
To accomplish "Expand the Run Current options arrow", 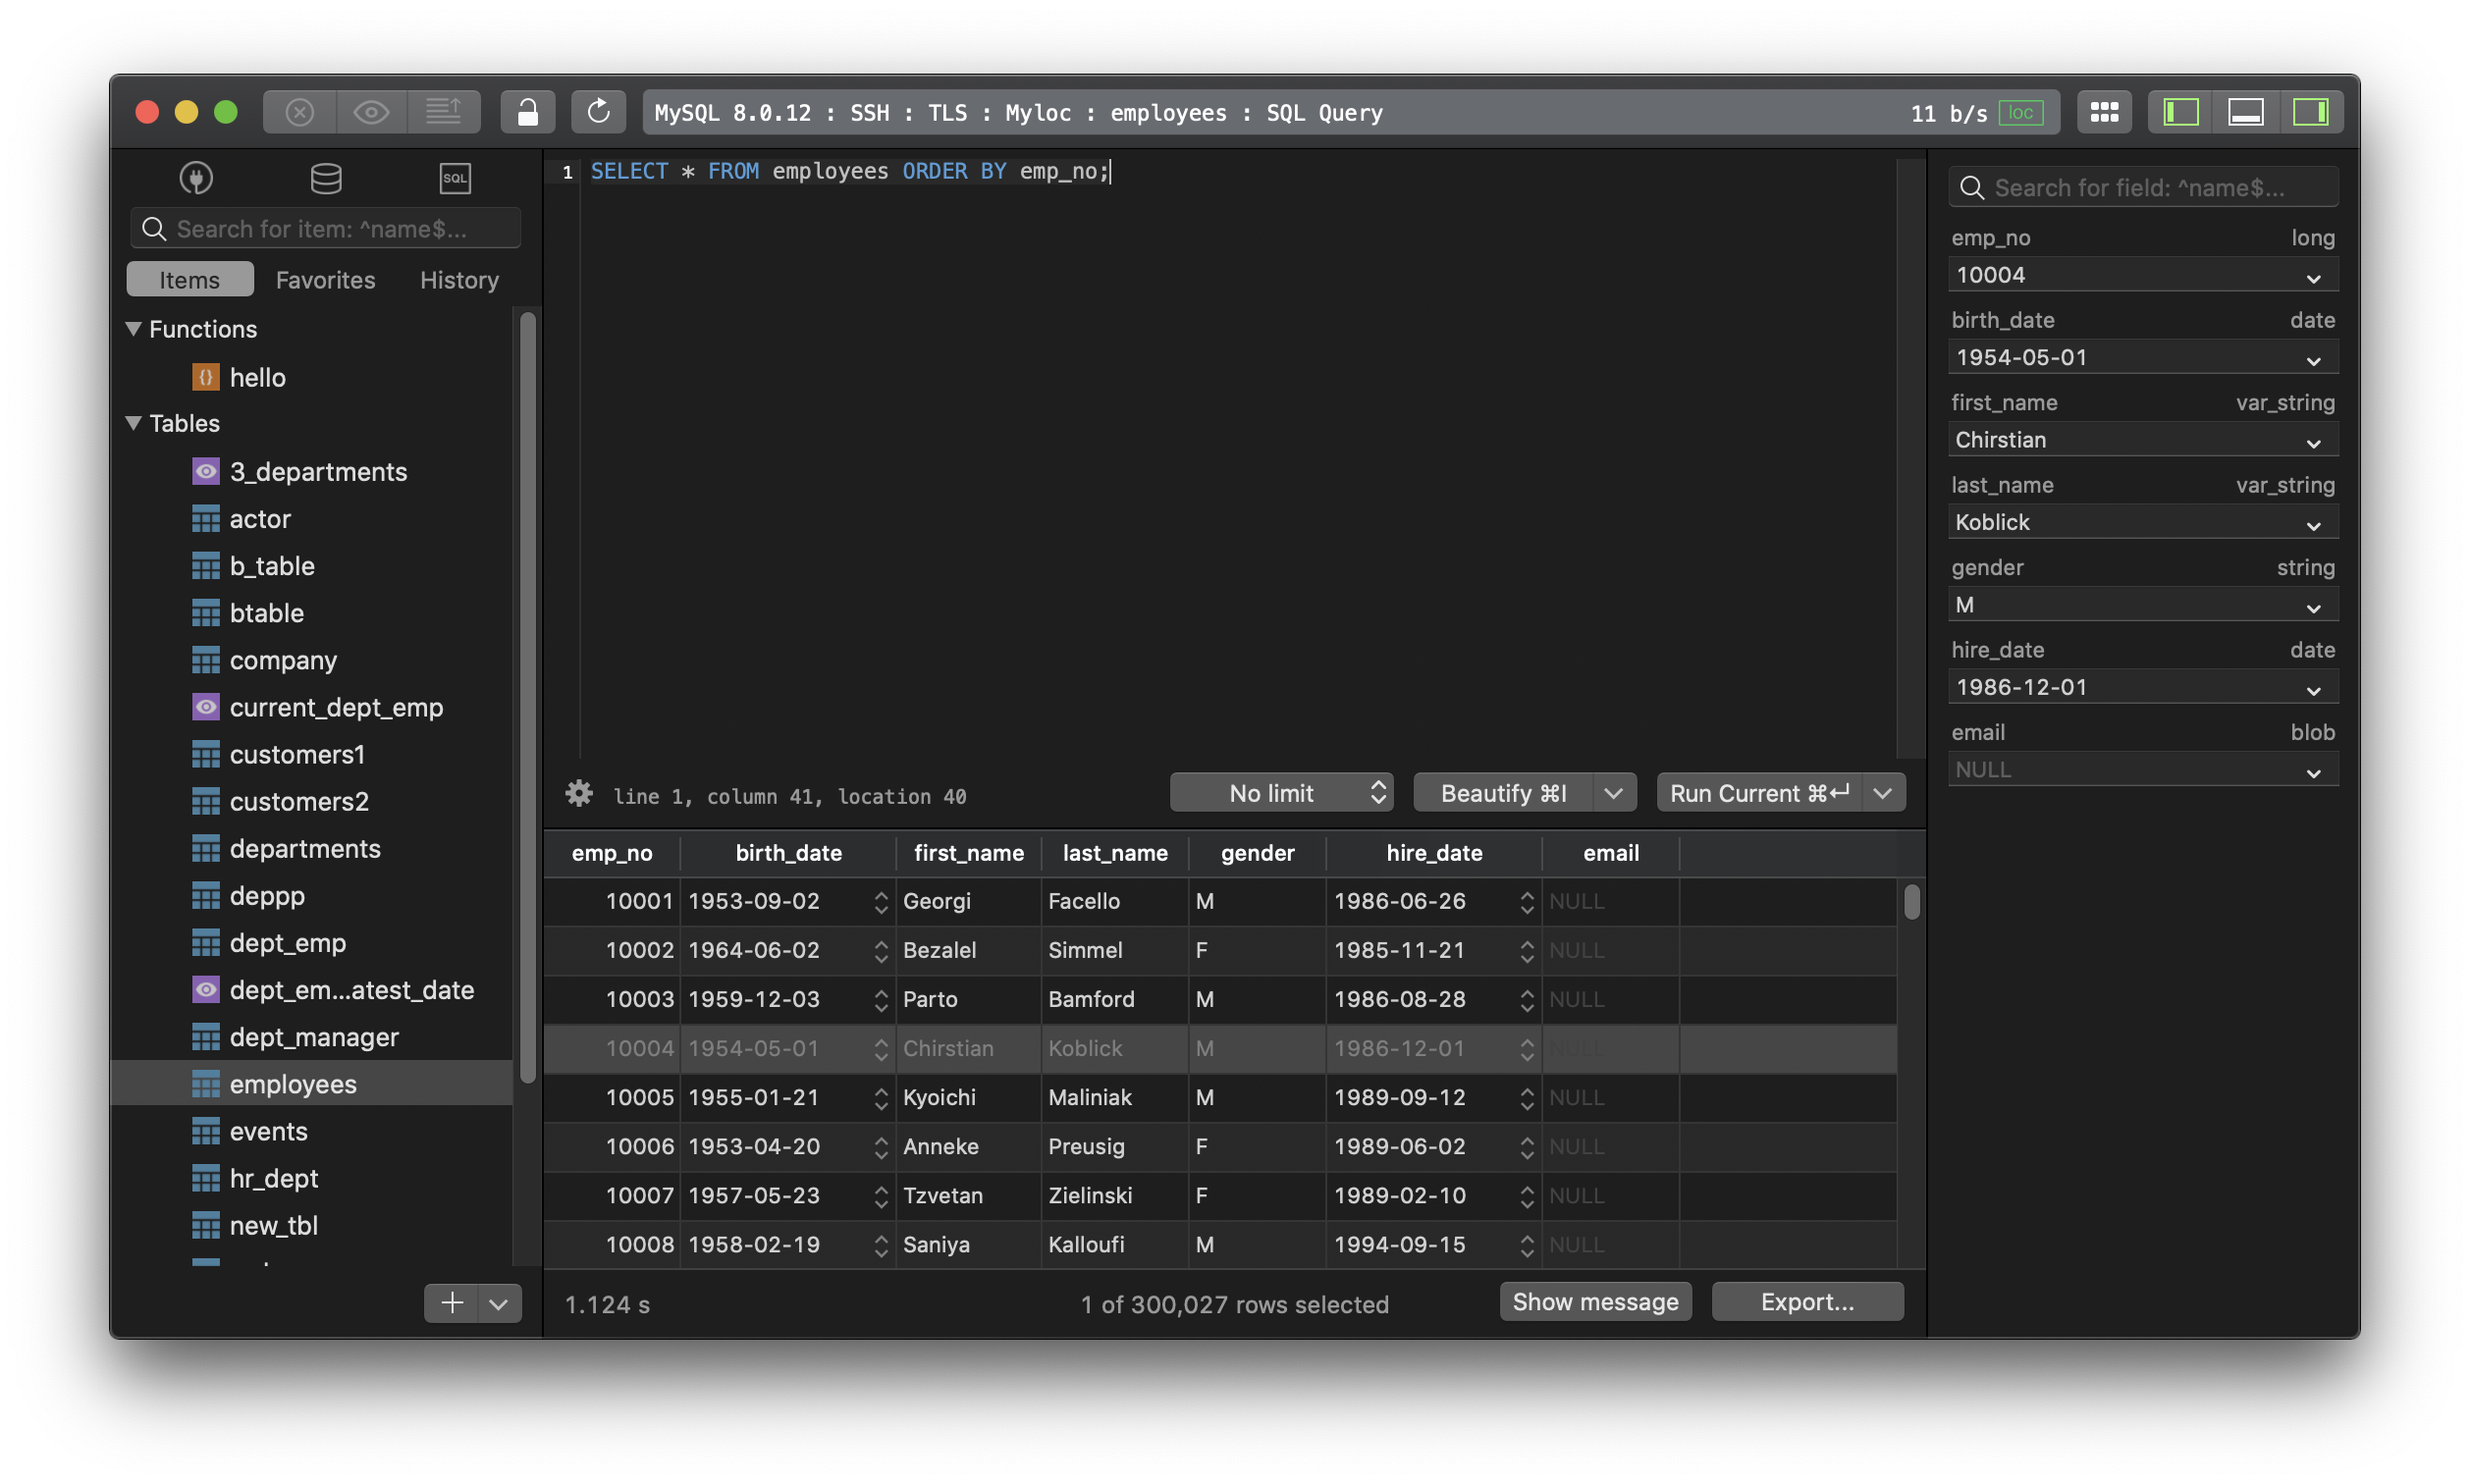I will tap(1883, 793).
